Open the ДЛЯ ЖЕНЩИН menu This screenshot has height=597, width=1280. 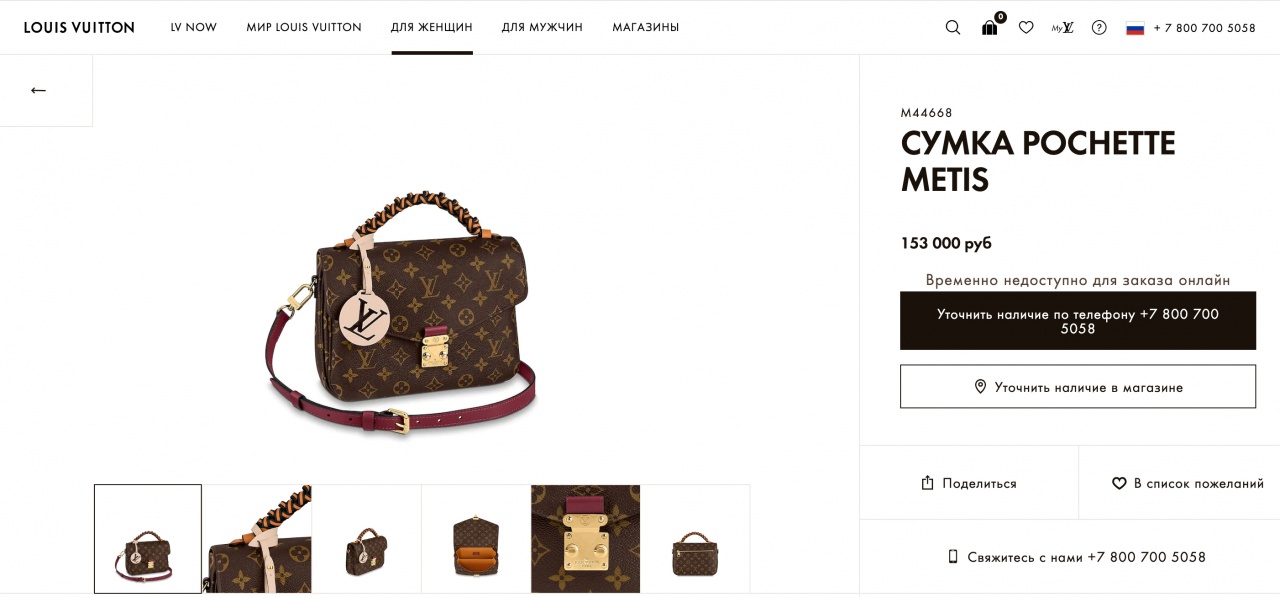point(432,27)
